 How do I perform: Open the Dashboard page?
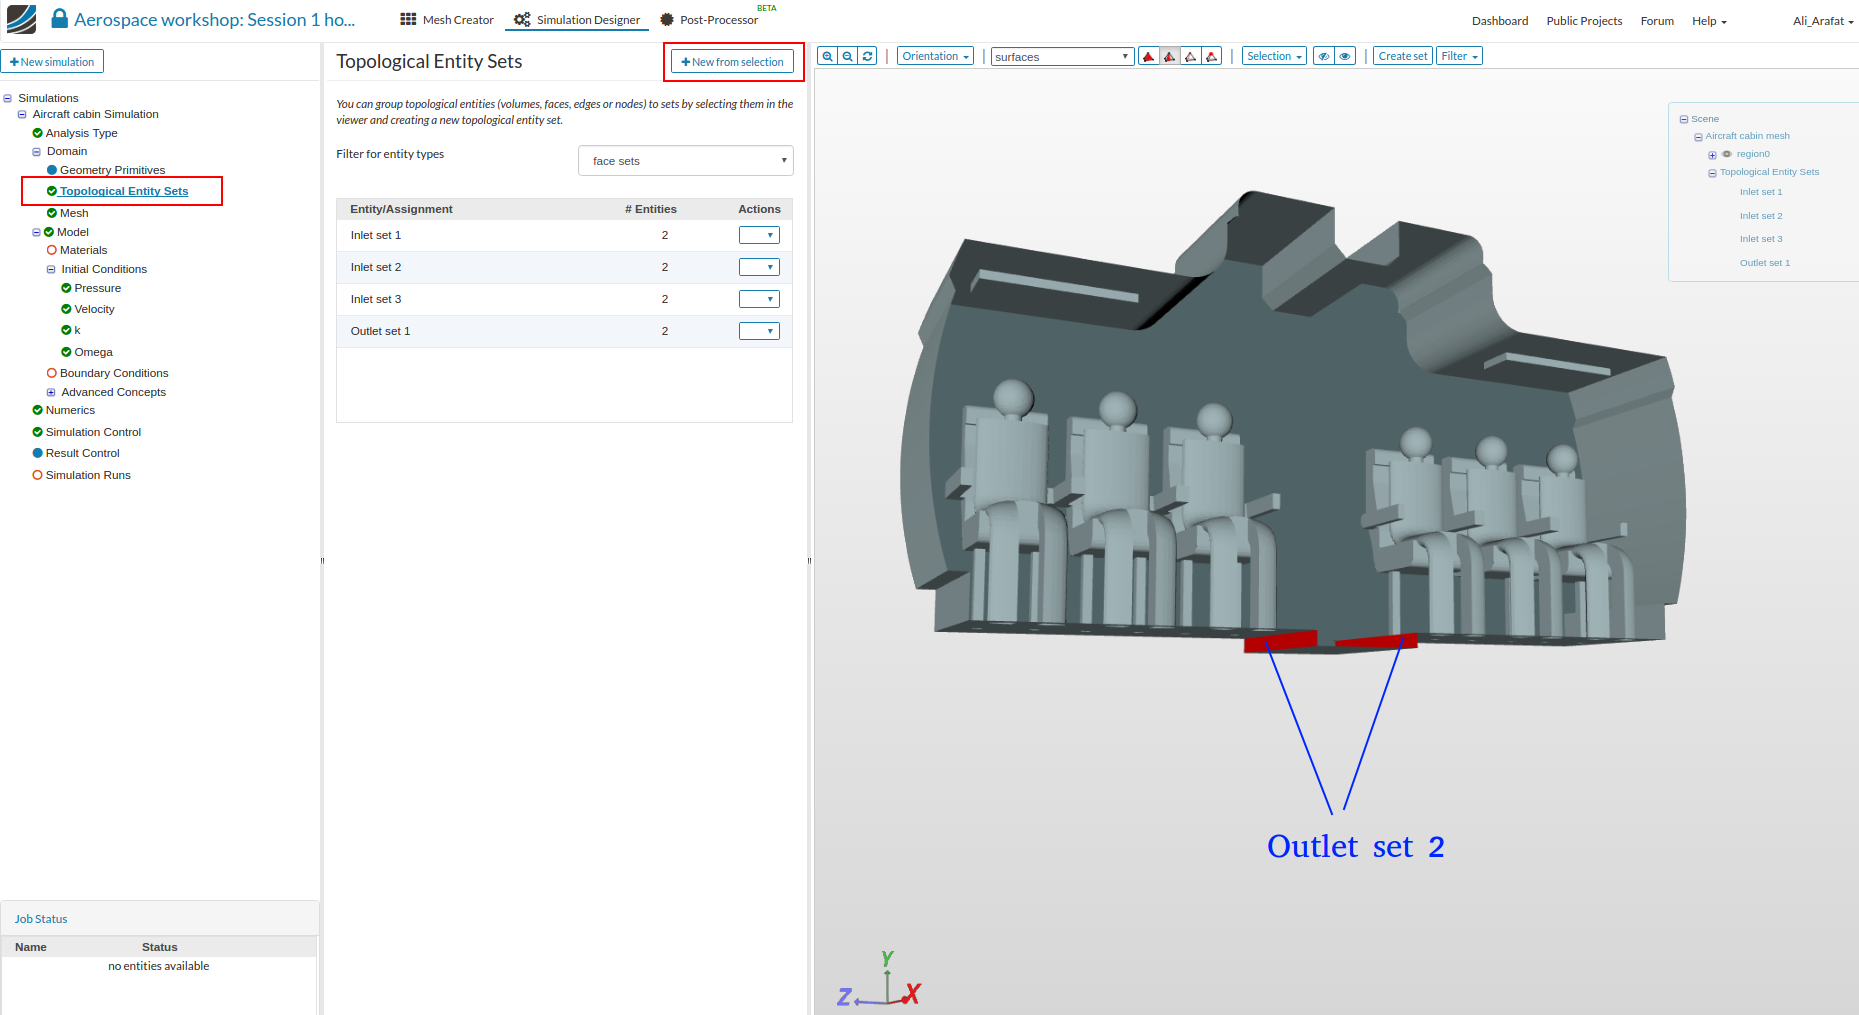(1500, 21)
